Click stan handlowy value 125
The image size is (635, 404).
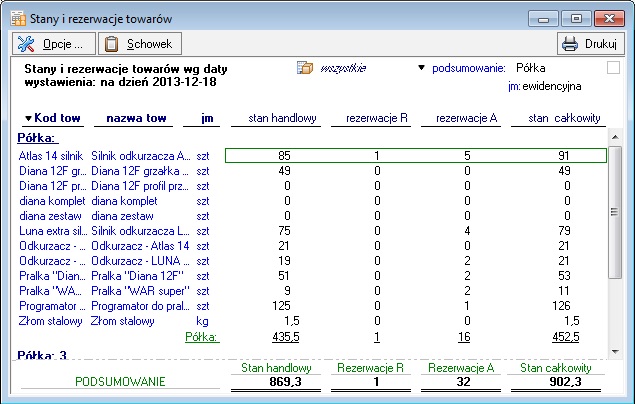click(x=281, y=306)
